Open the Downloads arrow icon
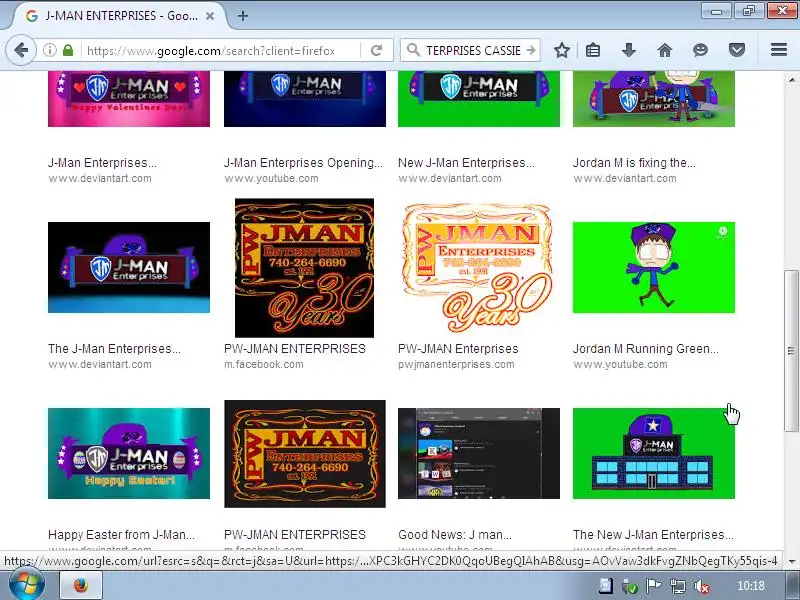Screen dimensions: 800x600 click(629, 50)
